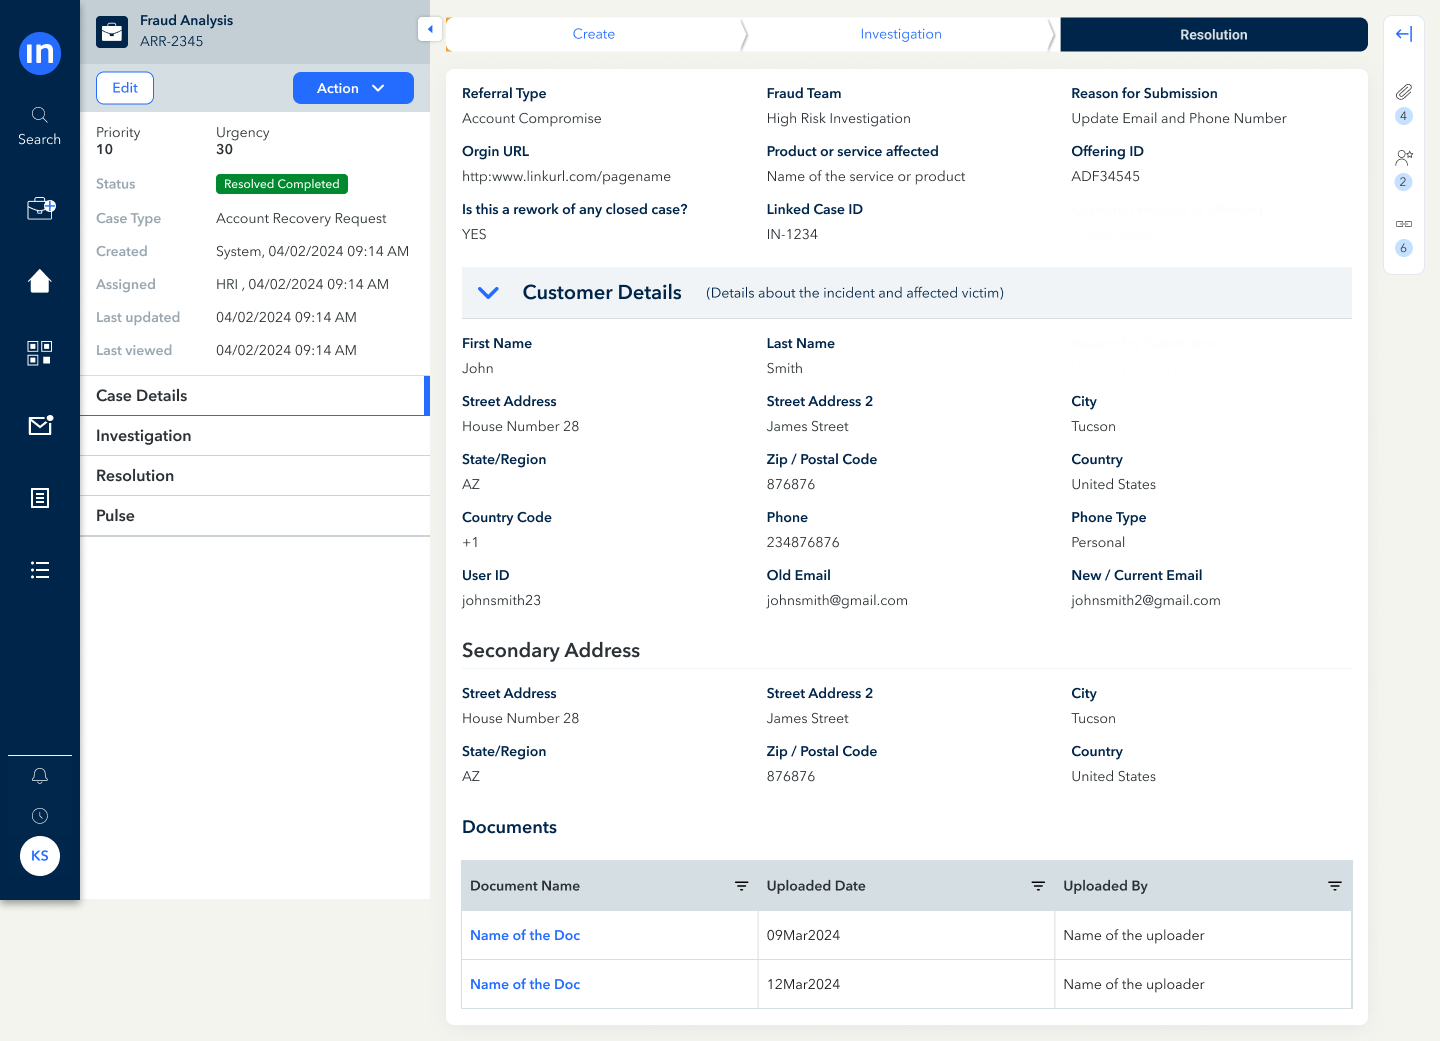Filter the Uploaded By column
The height and width of the screenshot is (1041, 1440).
[x=1334, y=886]
